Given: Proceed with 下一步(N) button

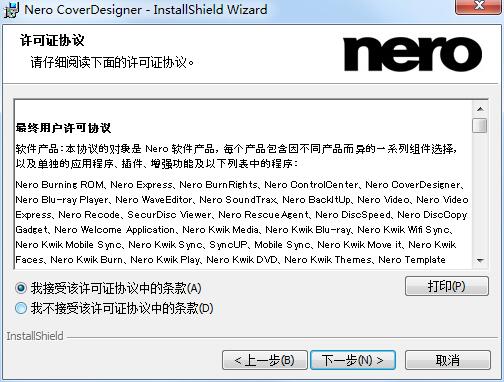Looking at the screenshot, I should pyautogui.click(x=353, y=360).
